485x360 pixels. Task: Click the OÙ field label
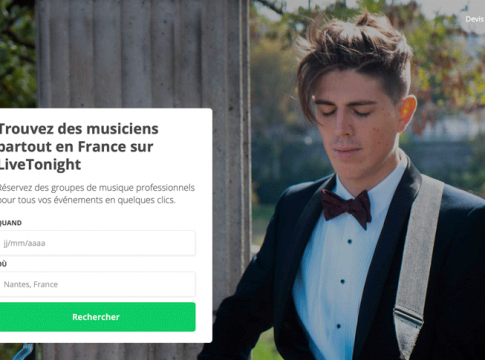click(x=3, y=264)
